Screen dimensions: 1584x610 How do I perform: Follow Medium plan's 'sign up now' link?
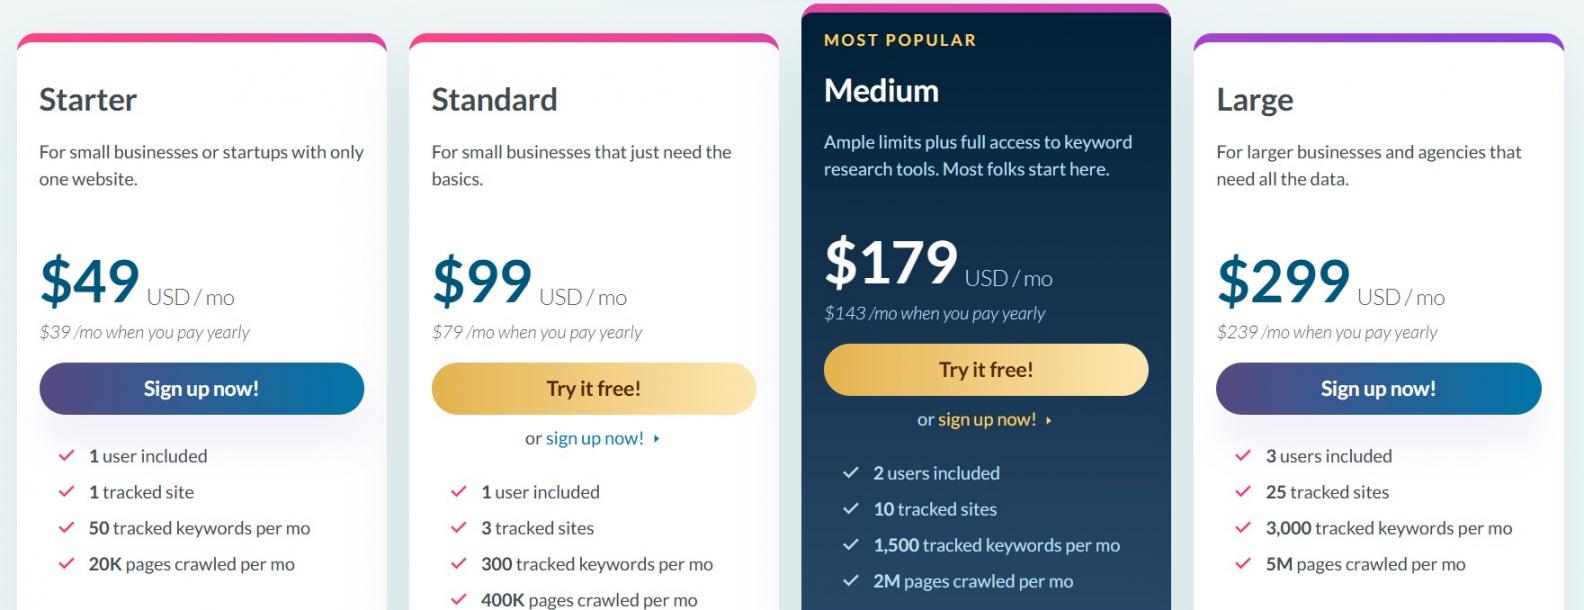click(986, 420)
